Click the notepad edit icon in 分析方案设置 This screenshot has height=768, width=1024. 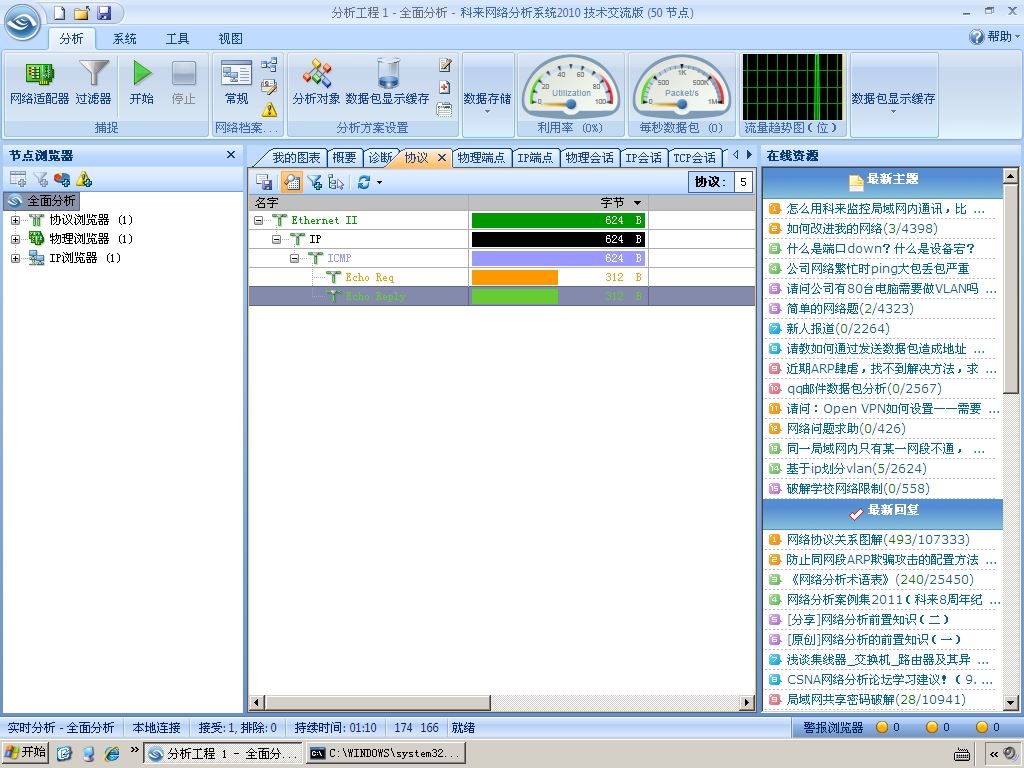click(445, 65)
